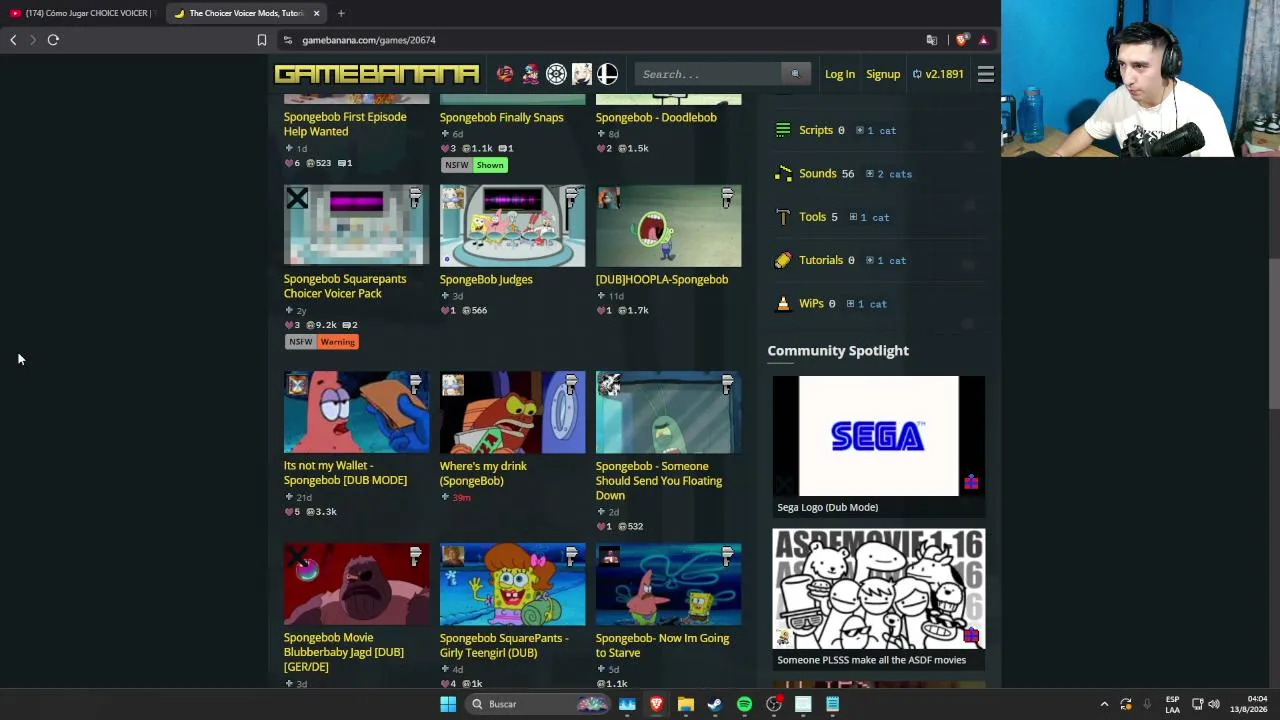Open the Windows Start menu

(448, 704)
